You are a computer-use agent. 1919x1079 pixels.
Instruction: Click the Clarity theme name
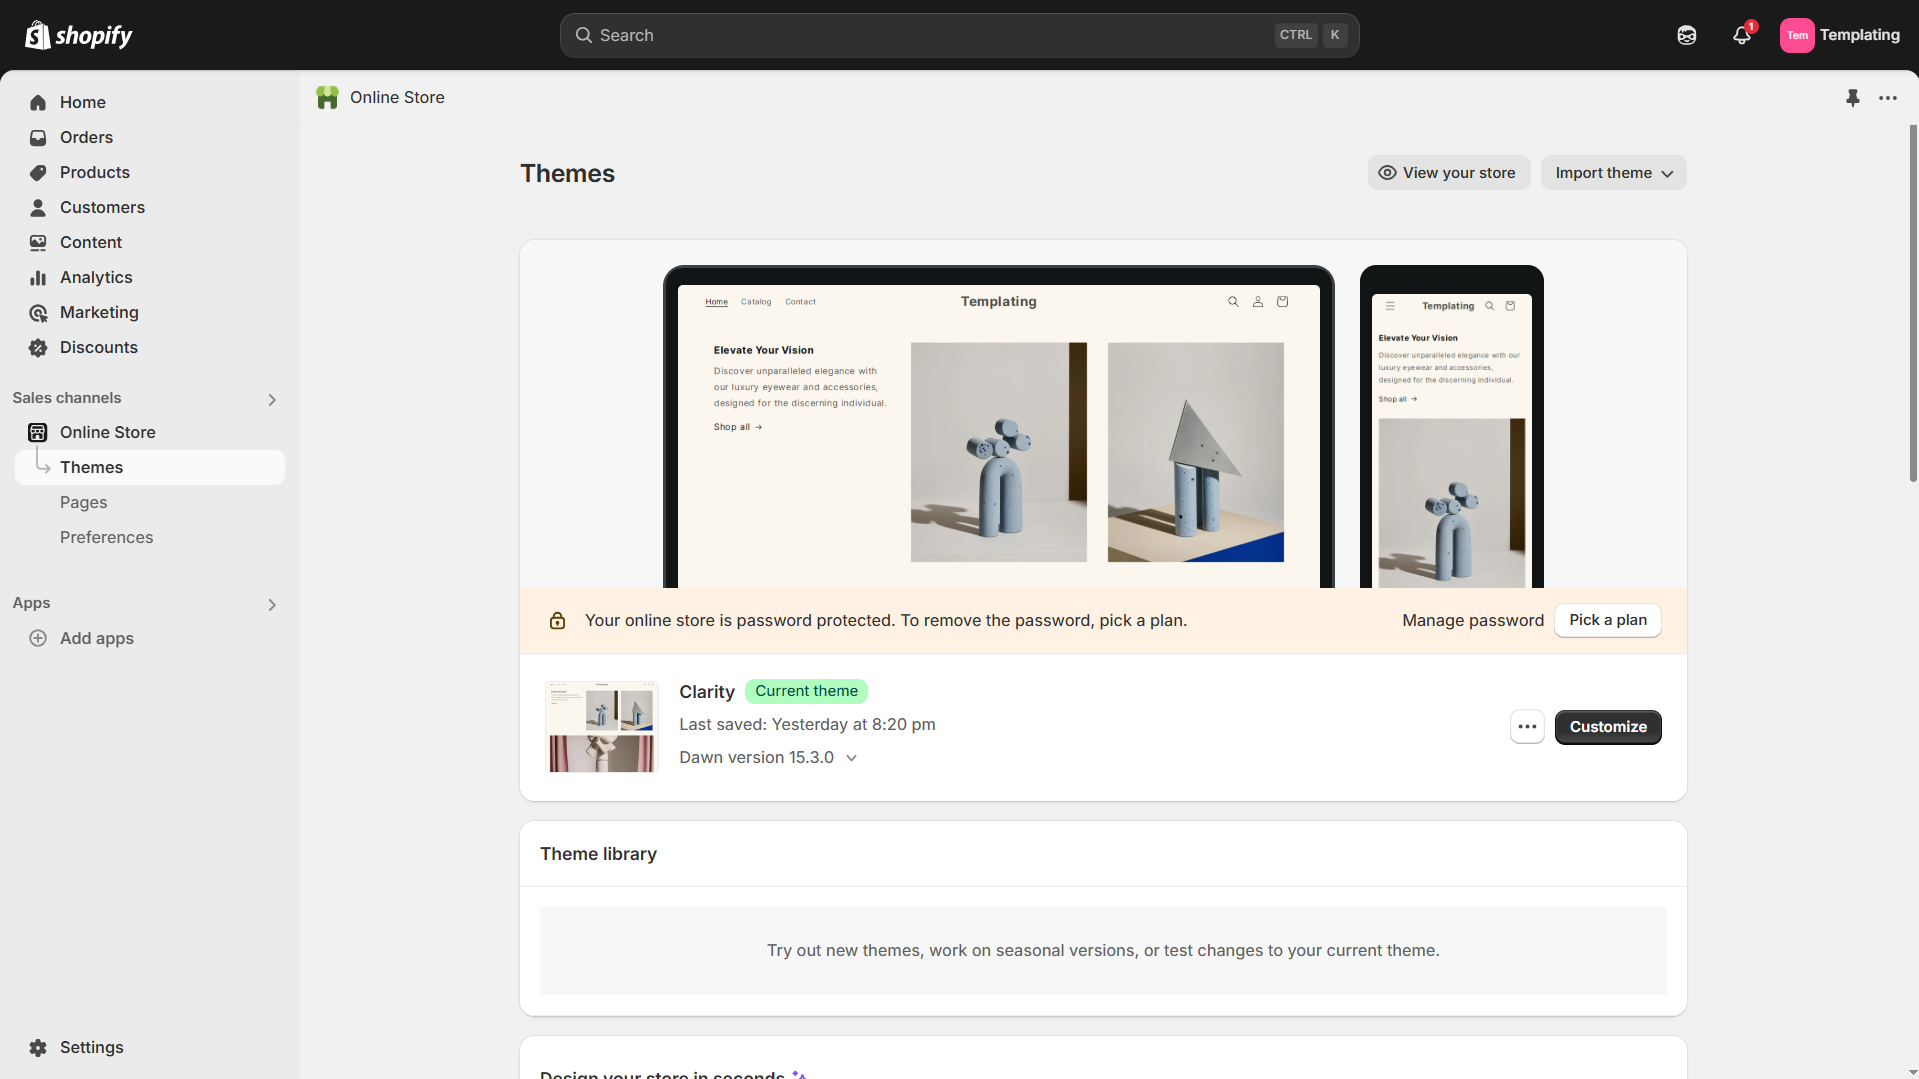(707, 692)
